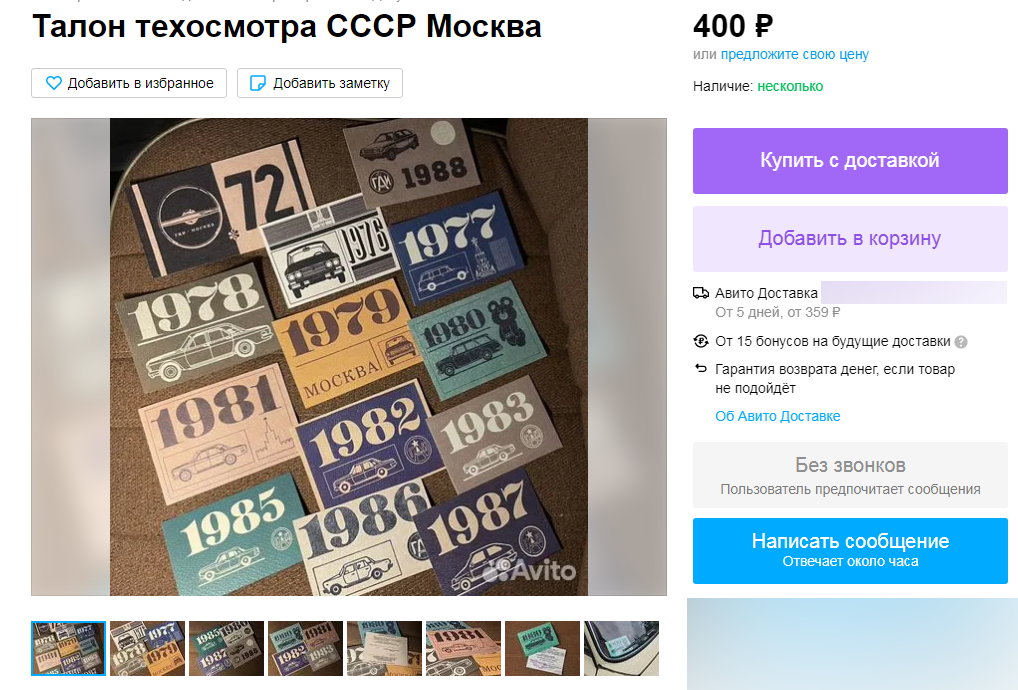Open the Об Авито Доставке link
1018x690 pixels.
coord(778,416)
